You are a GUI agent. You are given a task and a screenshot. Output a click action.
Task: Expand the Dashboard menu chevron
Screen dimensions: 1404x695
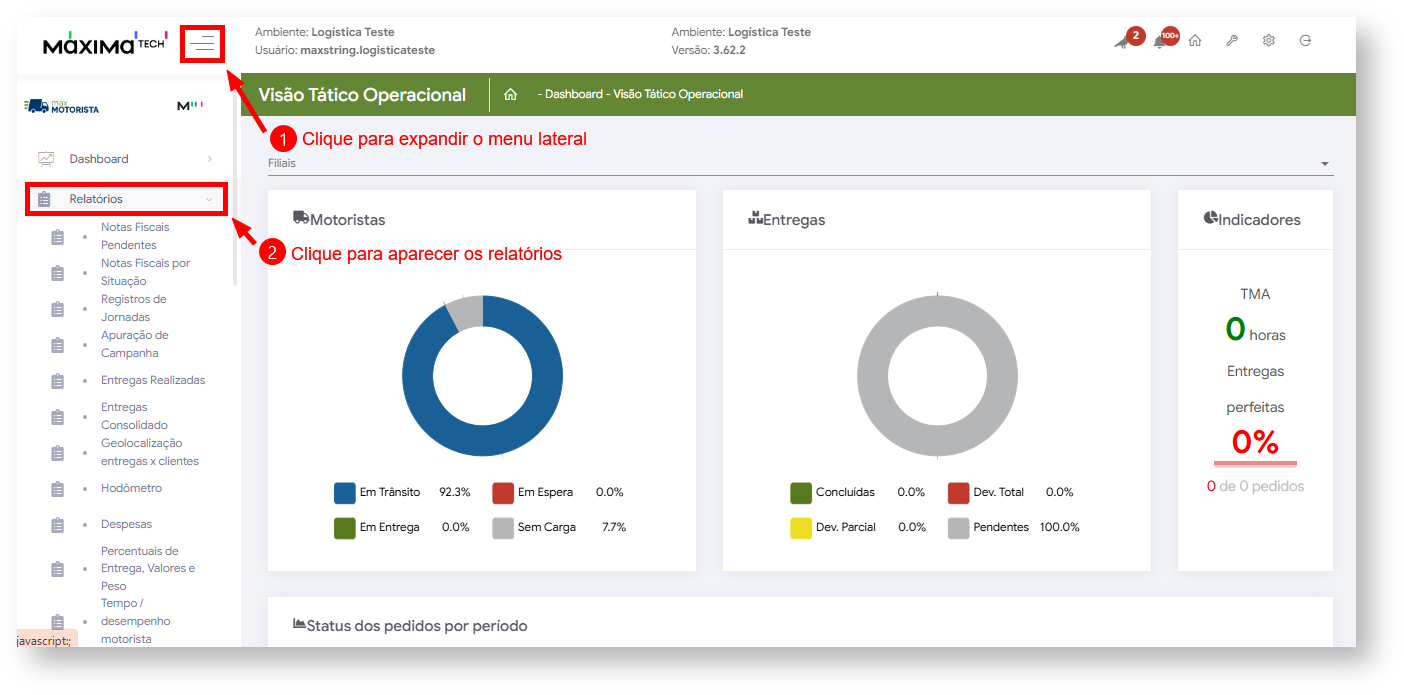209,159
